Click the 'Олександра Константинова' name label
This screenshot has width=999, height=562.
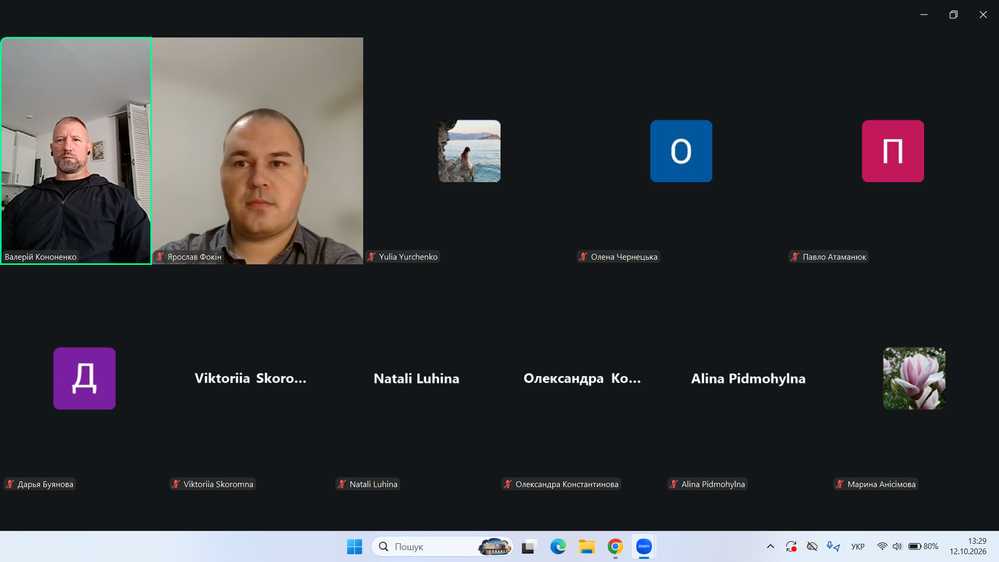click(x=567, y=484)
